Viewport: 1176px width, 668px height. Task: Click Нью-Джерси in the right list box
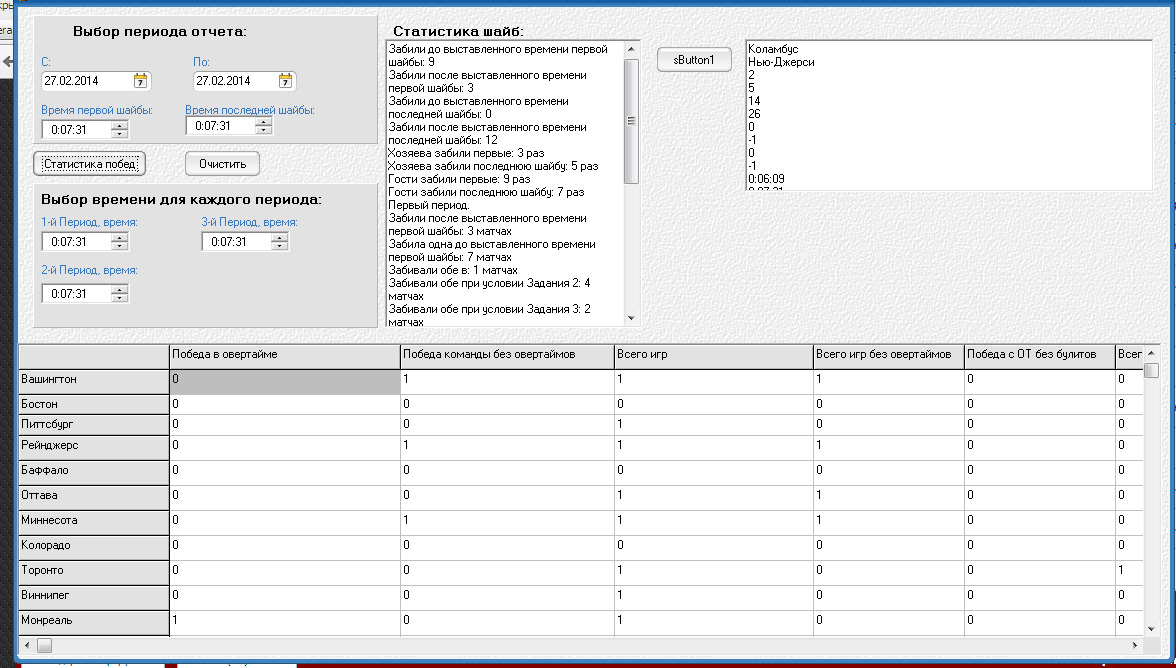click(781, 62)
